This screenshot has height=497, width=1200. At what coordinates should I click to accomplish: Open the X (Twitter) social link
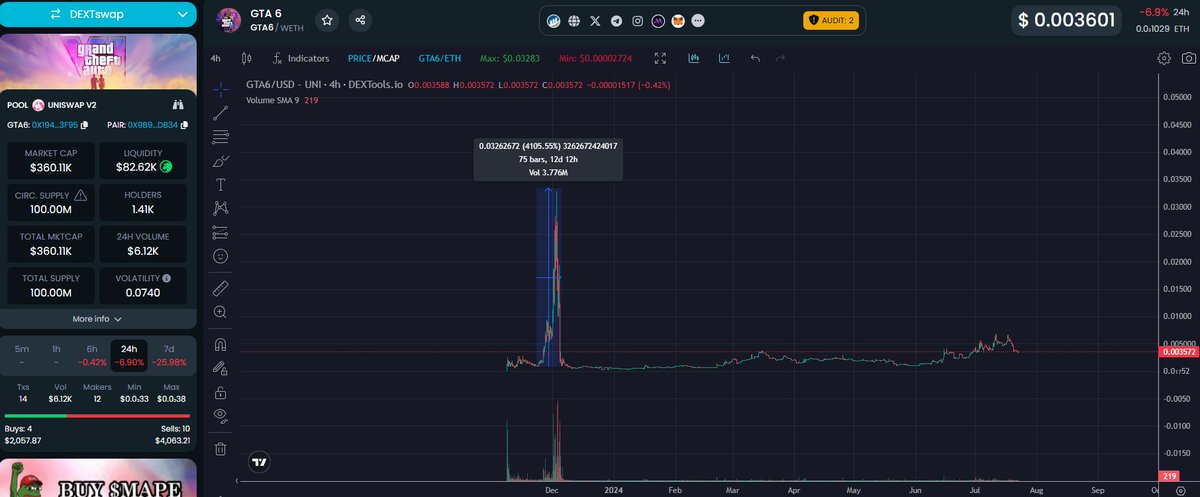[x=595, y=20]
